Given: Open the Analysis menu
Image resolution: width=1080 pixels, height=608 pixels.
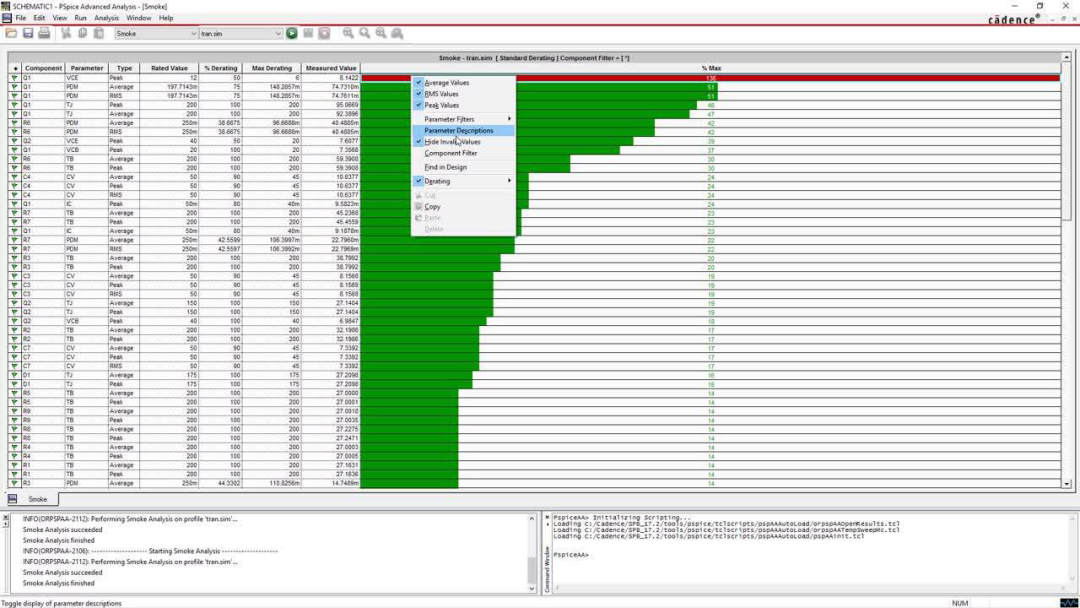Looking at the screenshot, I should 106,18.
